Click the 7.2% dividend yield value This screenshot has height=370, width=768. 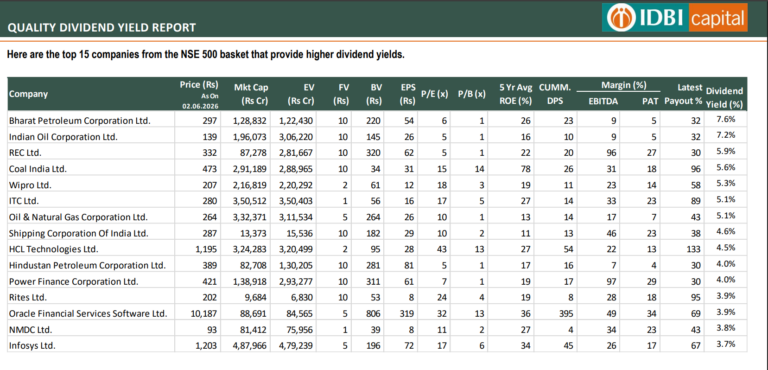coord(726,135)
